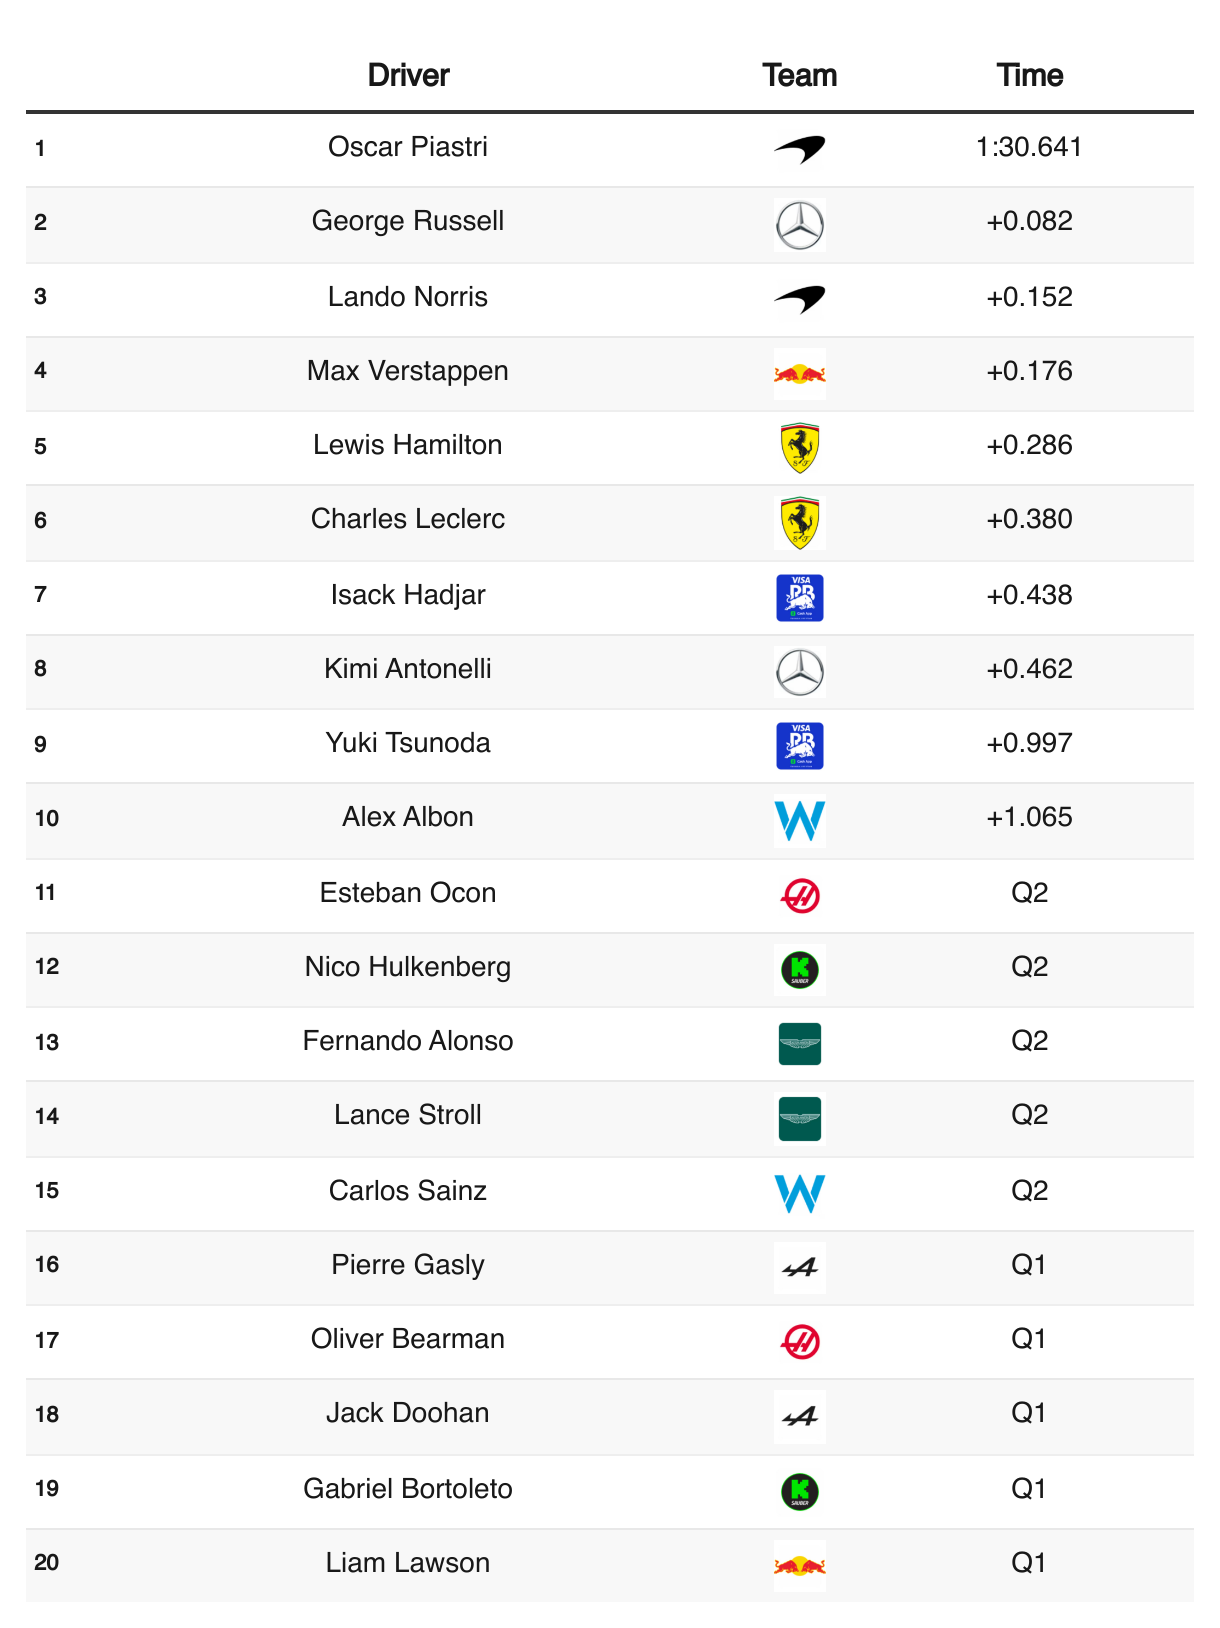Click the Kick Sauber logo beside Gabriel Bortoleto

coord(800,1491)
